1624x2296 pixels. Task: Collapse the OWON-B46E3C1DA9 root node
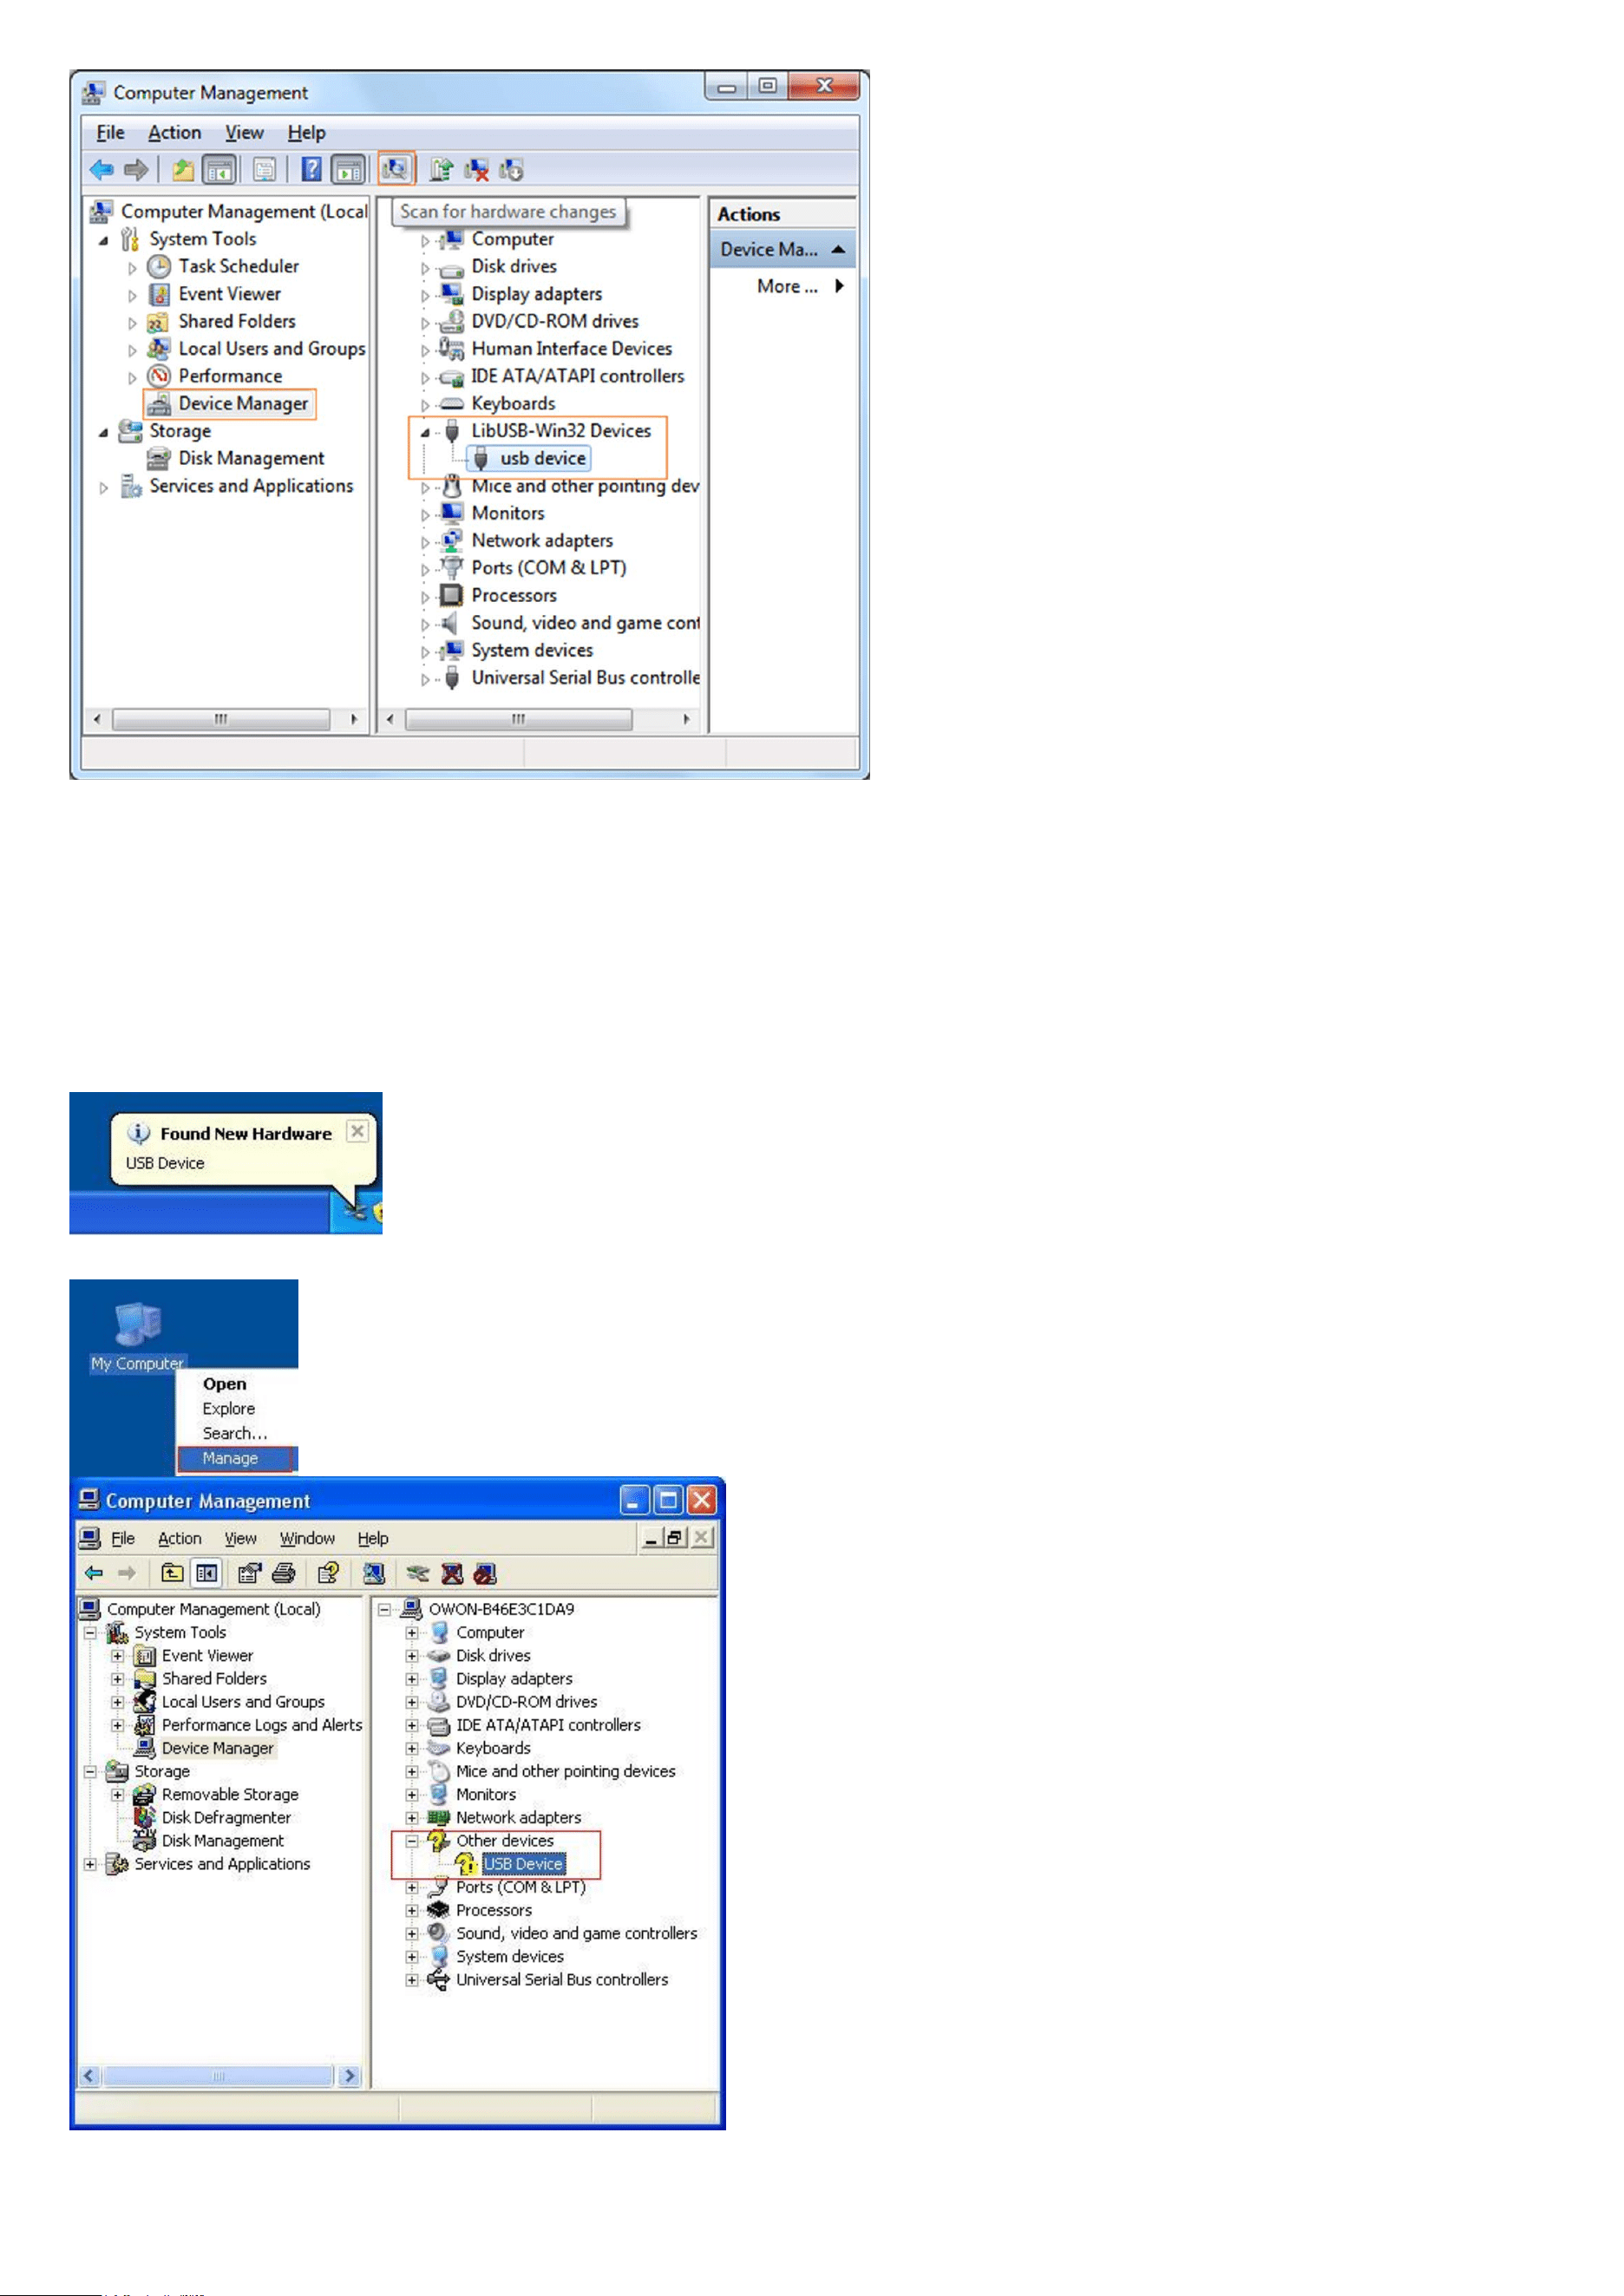pyautogui.click(x=384, y=1609)
